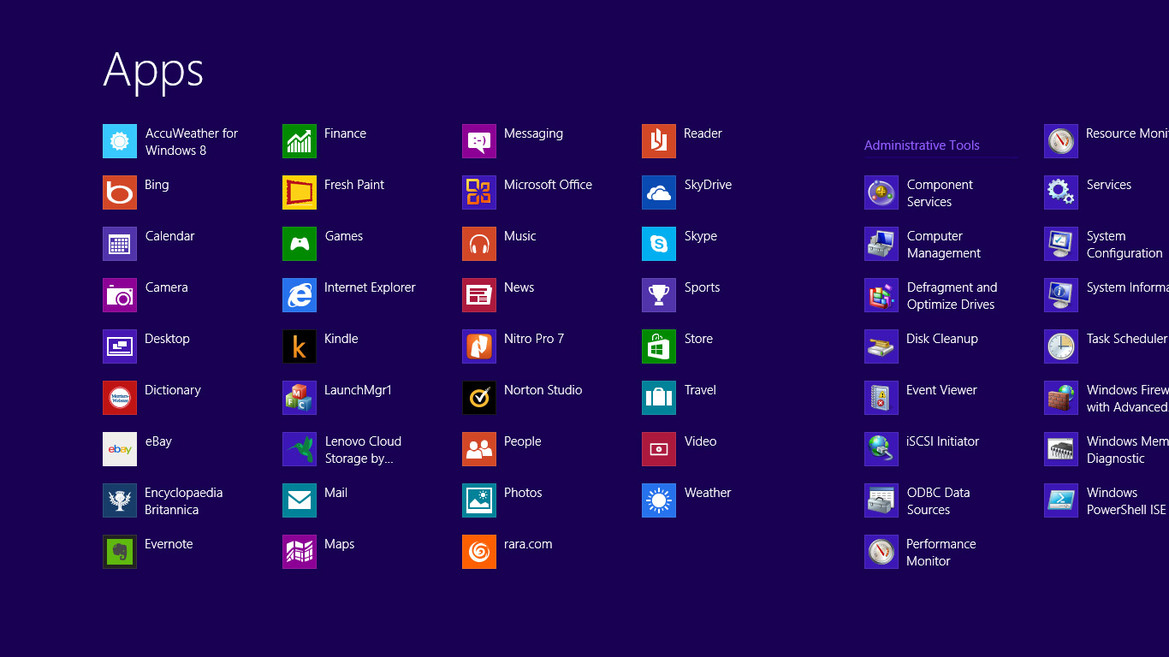Launch the Norton Studio icon
Viewport: 1169px width, 657px height.
coord(479,398)
